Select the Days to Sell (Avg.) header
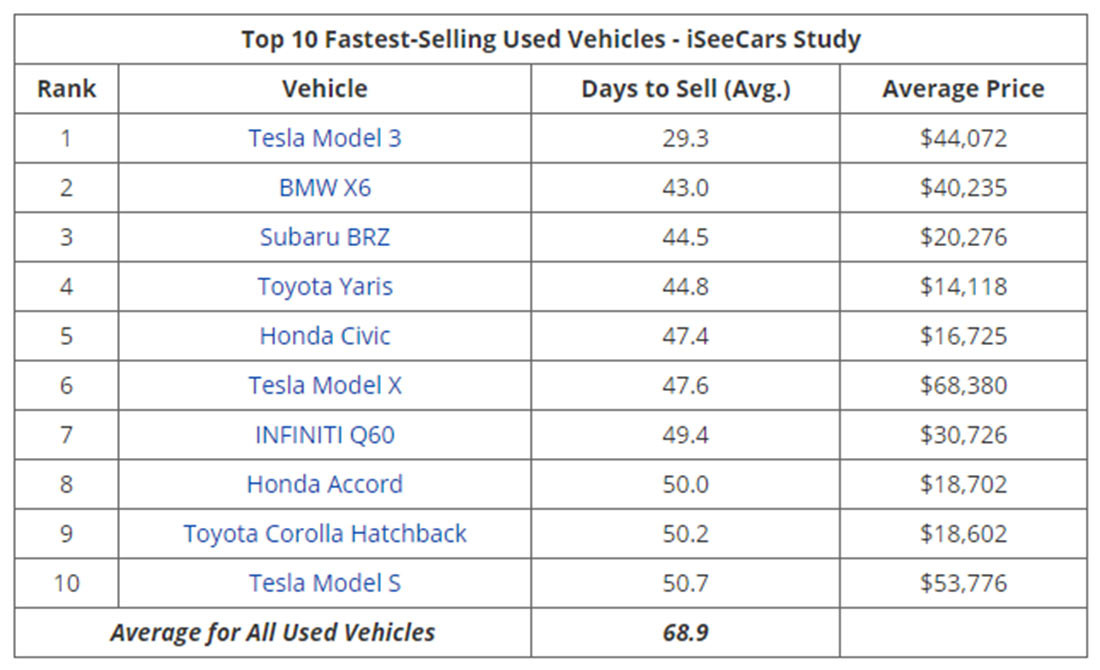Viewport: 1100px width, 670px height. pos(686,89)
